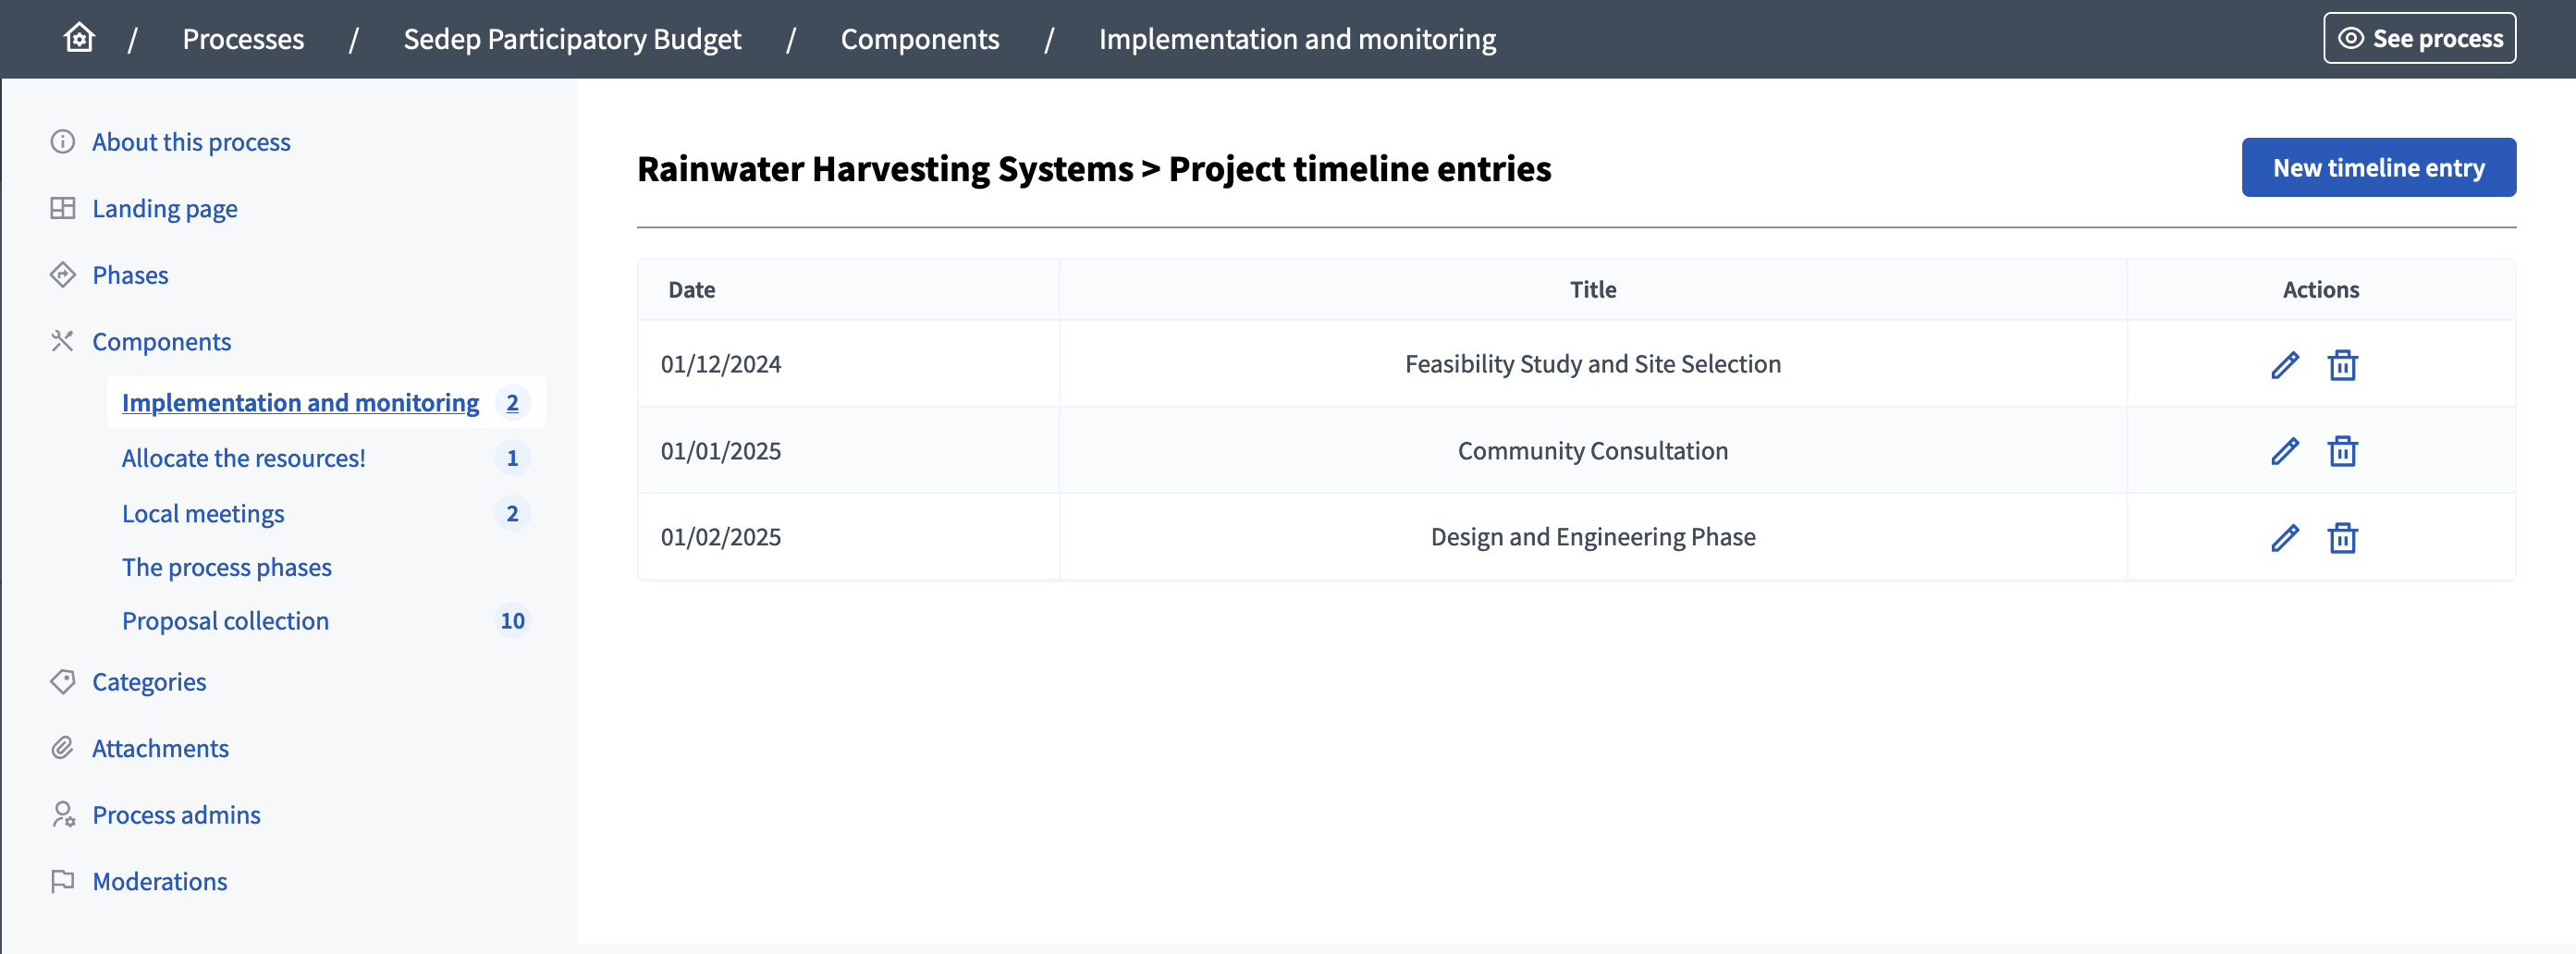The width and height of the screenshot is (2576, 954).
Task: Delete the Design and Engineering Phase entry
Action: [x=2344, y=538]
